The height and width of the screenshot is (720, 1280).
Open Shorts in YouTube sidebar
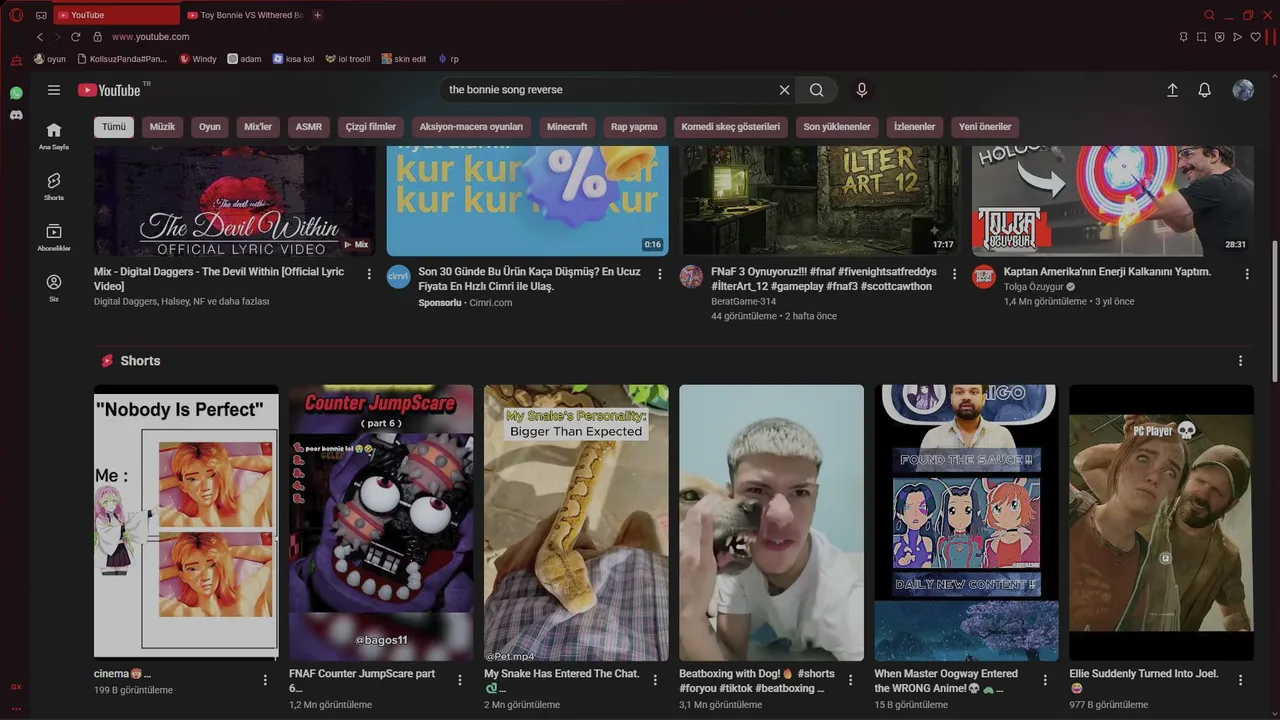(54, 186)
